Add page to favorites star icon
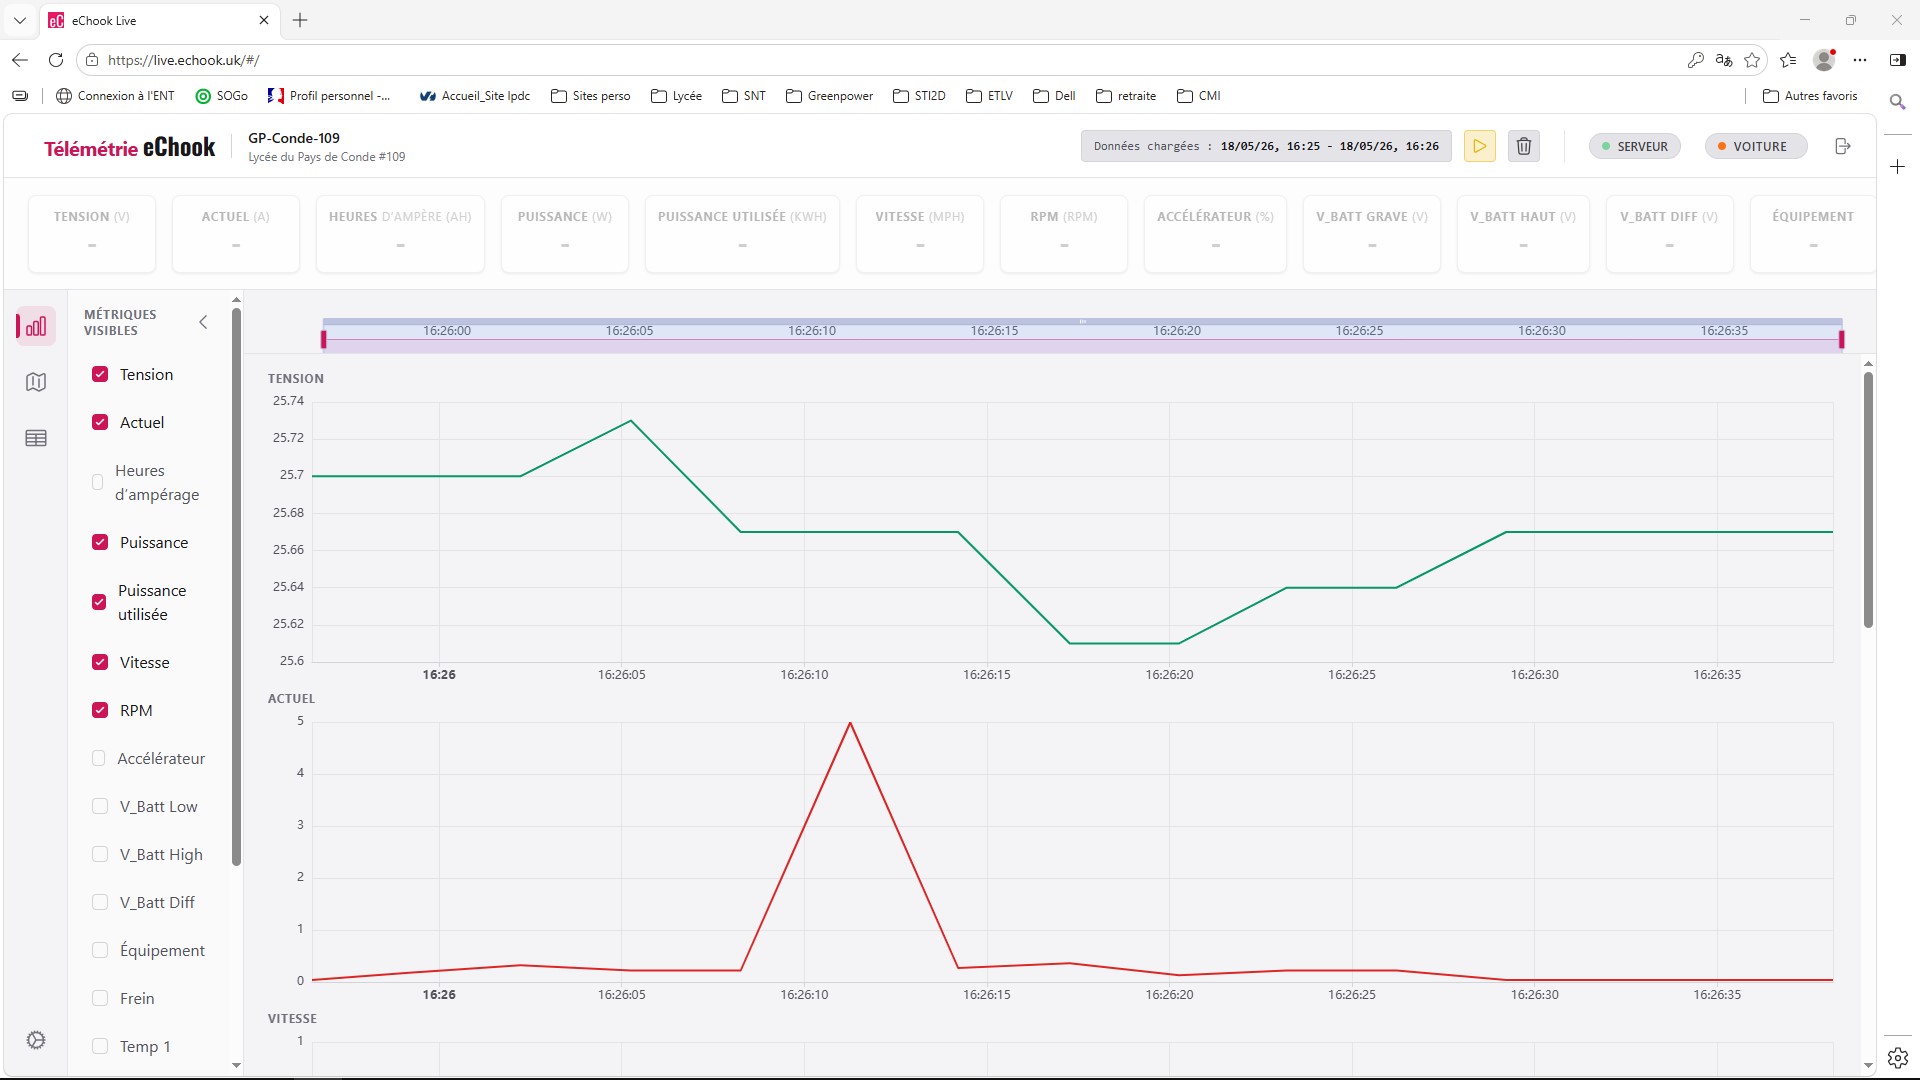Image resolution: width=1920 pixels, height=1080 pixels. coord(1752,60)
